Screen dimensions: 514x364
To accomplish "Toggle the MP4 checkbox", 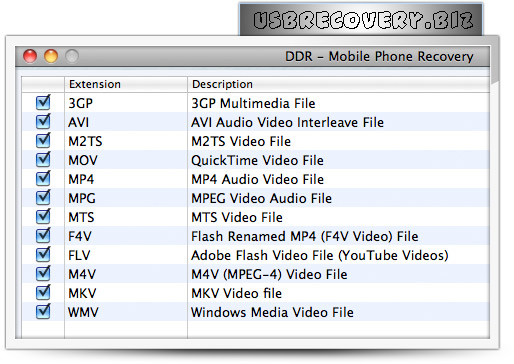I will (x=43, y=179).
